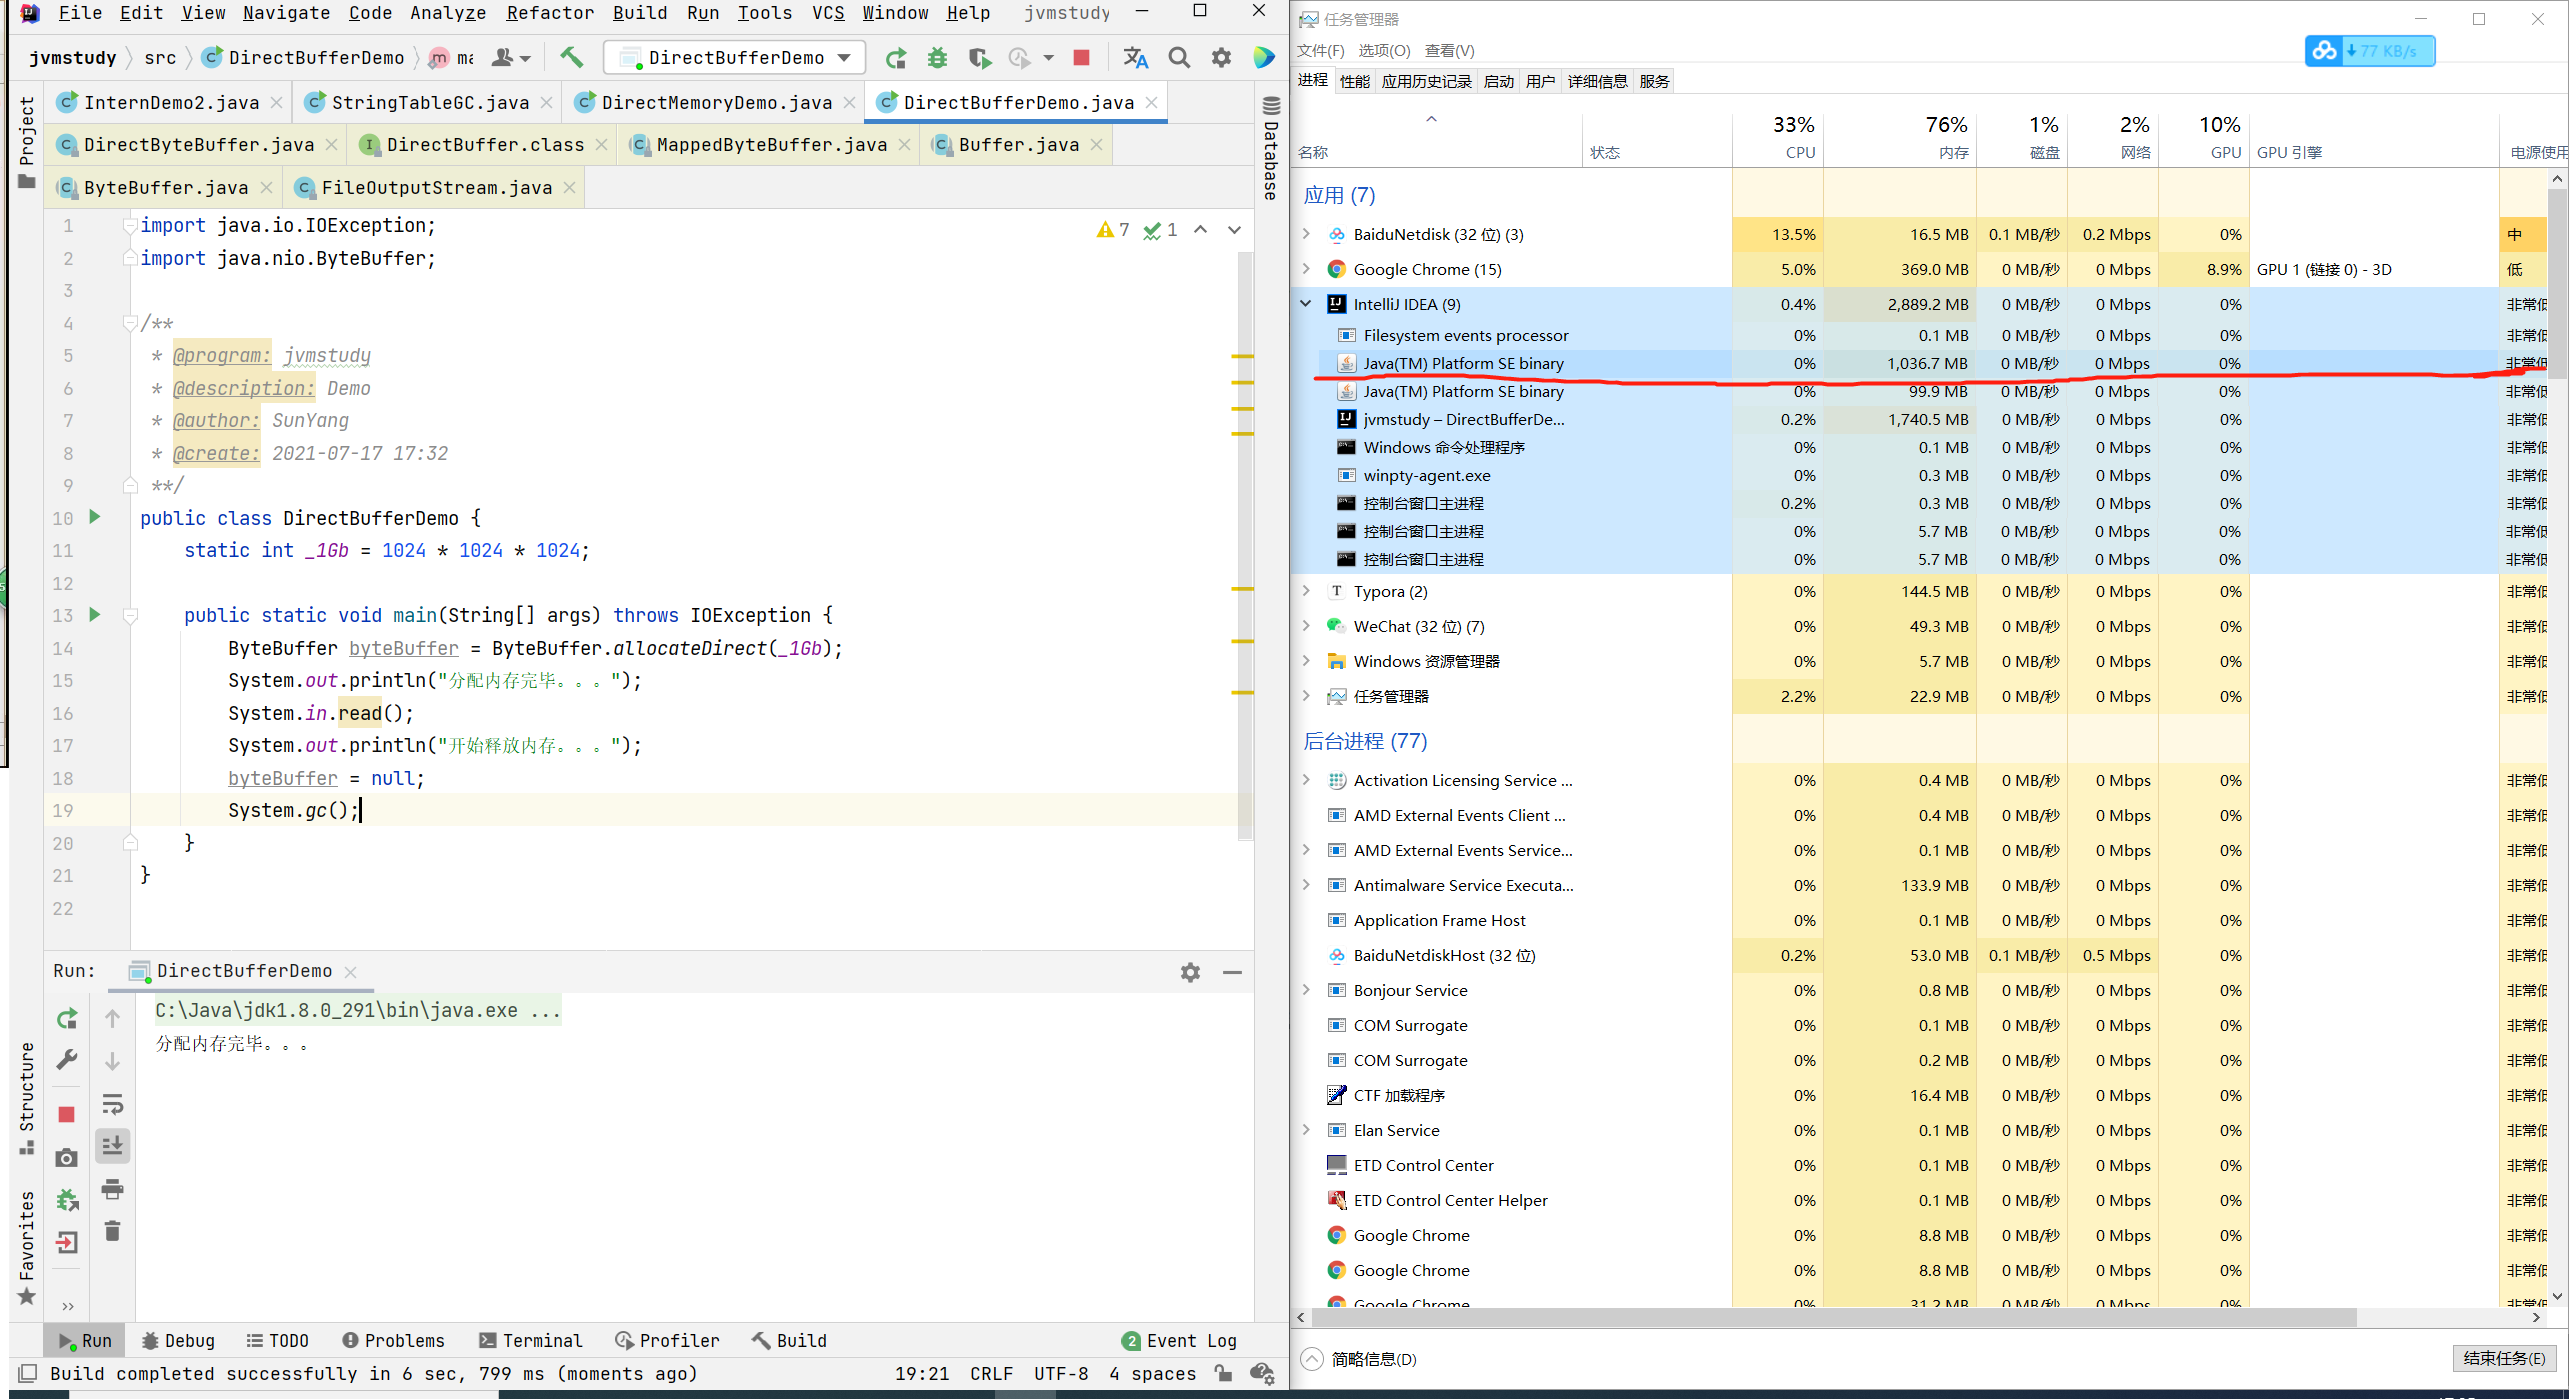Open the Problems tool window button
Screen dimensions: 2569x1399
point(393,1340)
